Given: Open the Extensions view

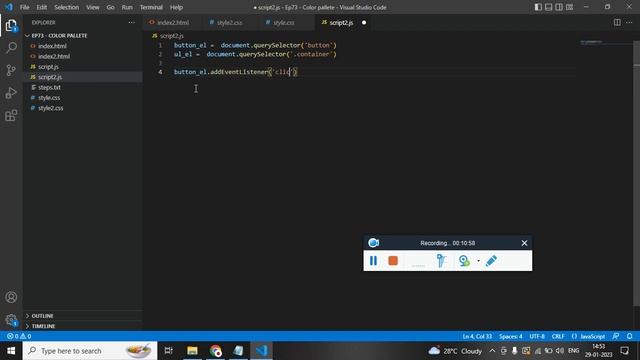Looking at the screenshot, I should (x=11, y=116).
